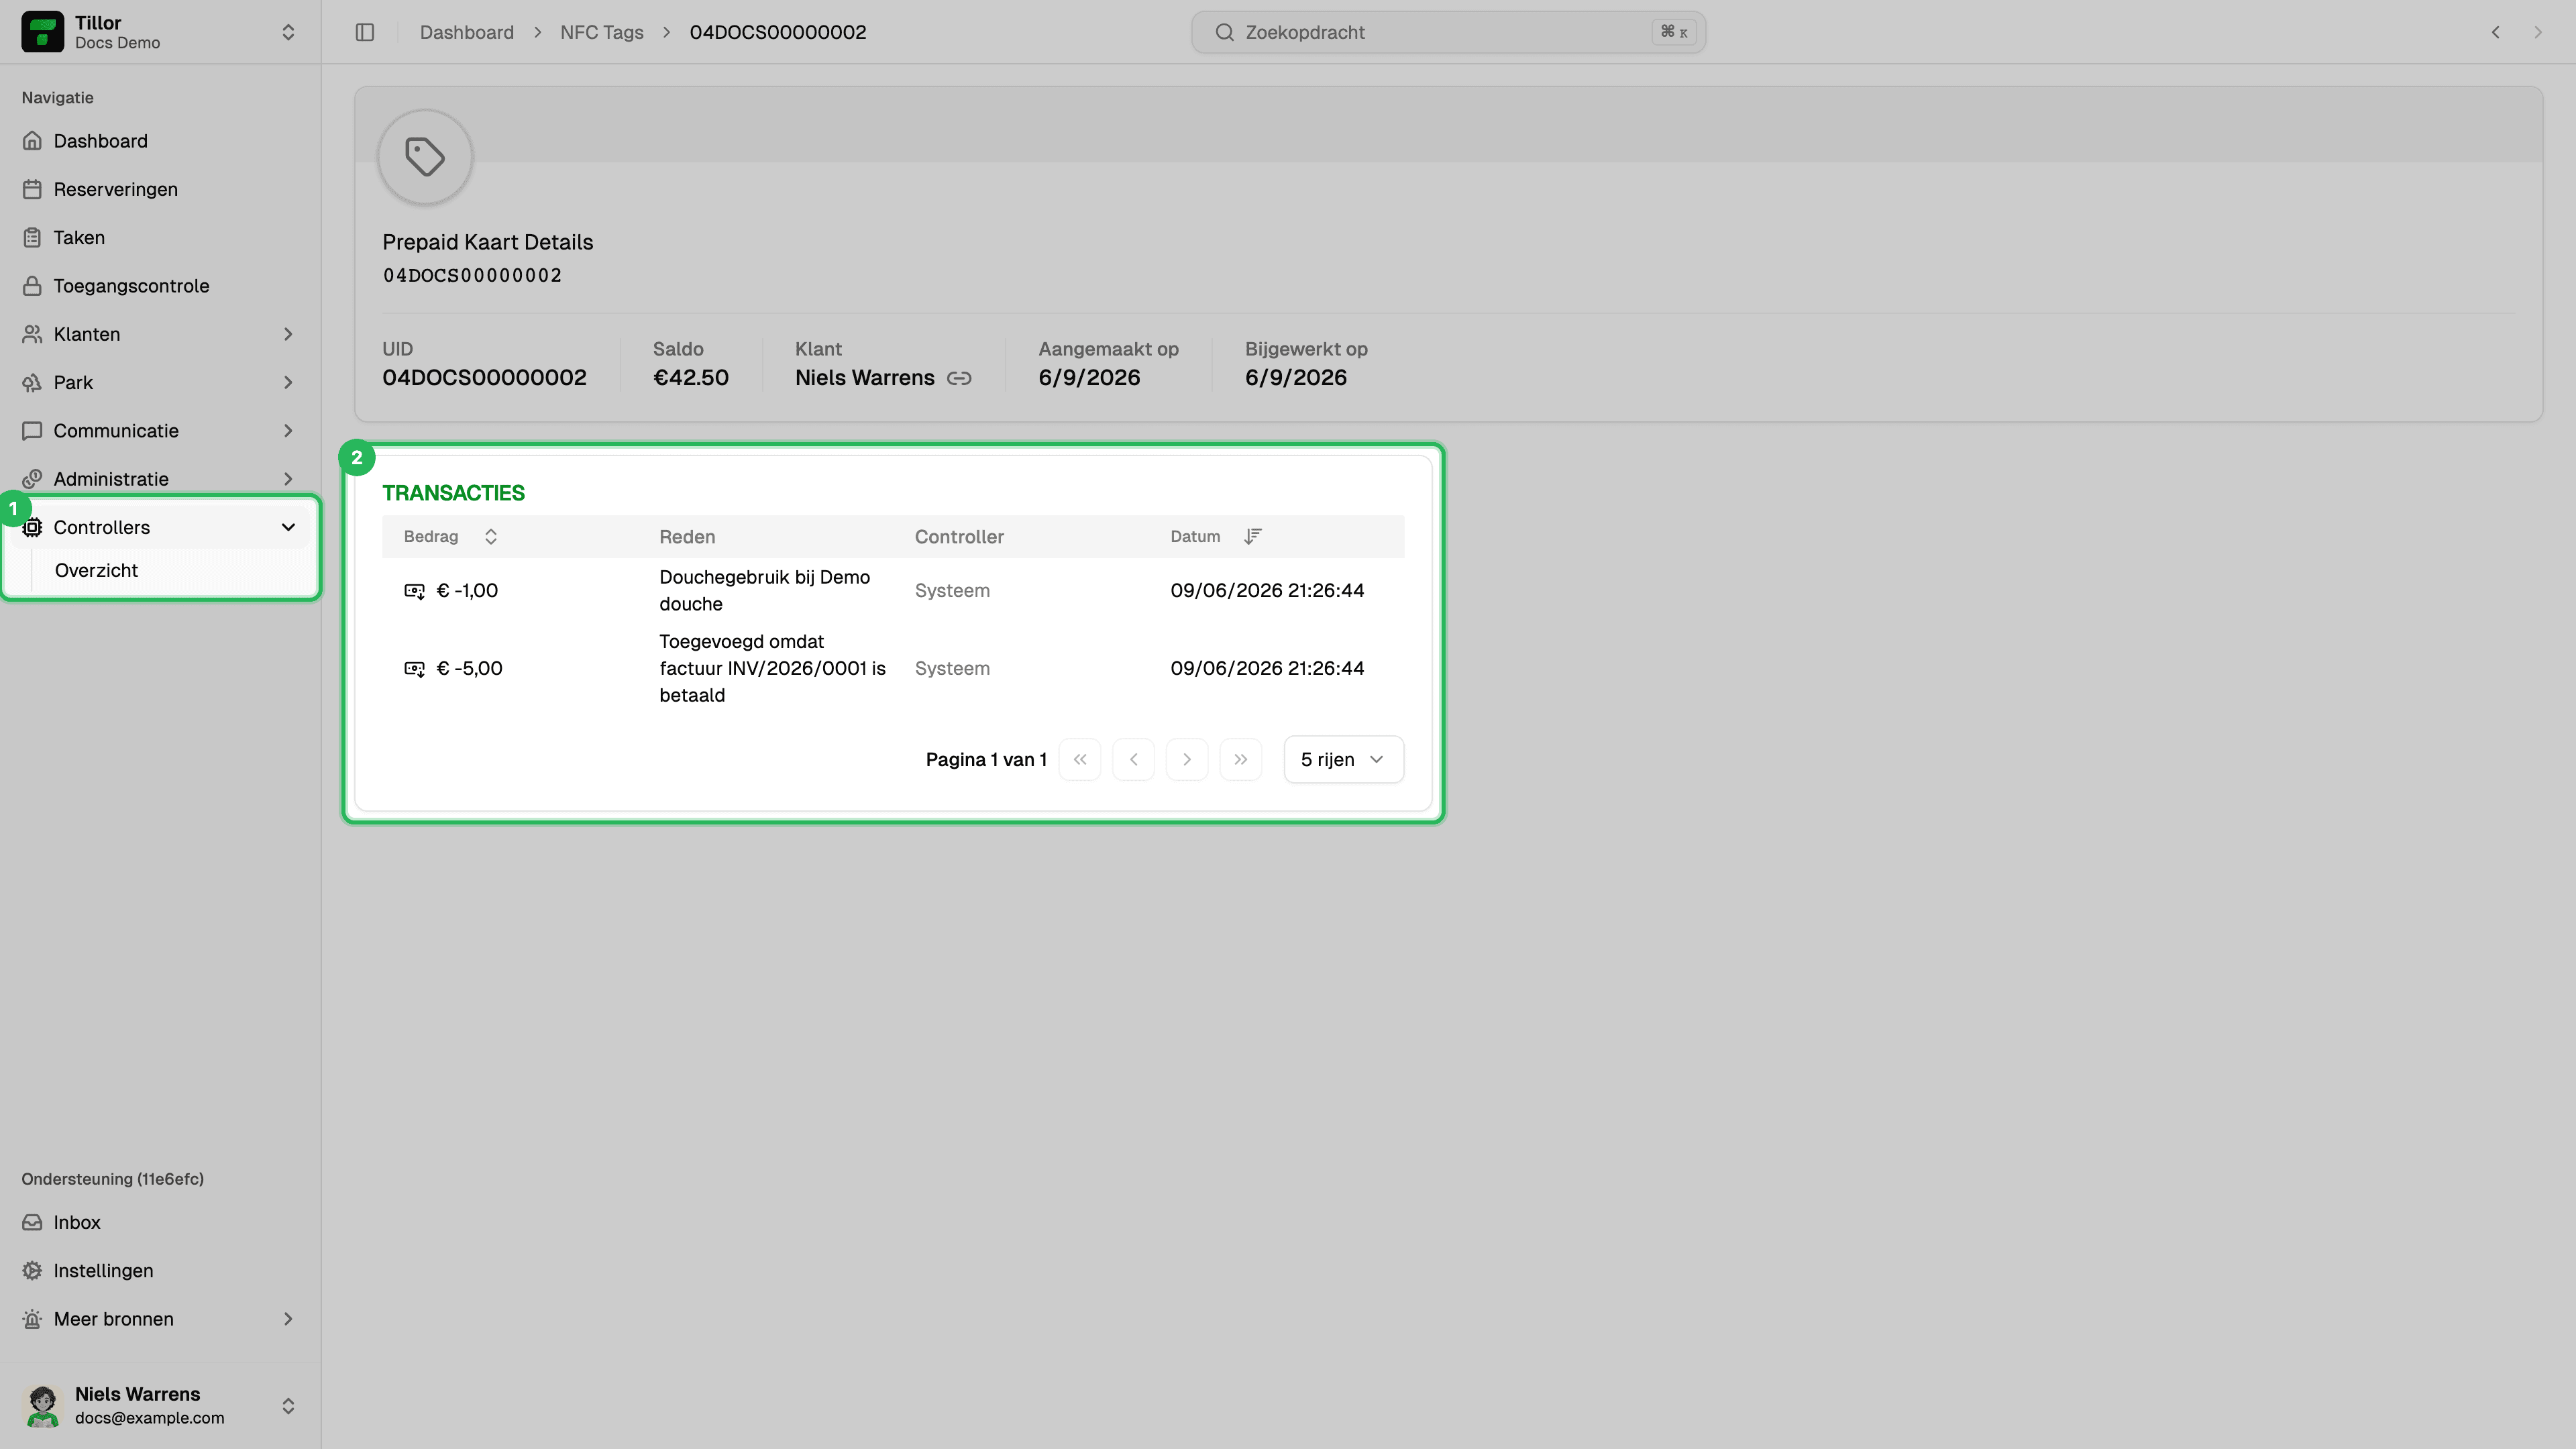Click the prepaid card tag icon
2576x1449 pixels.
(x=425, y=157)
